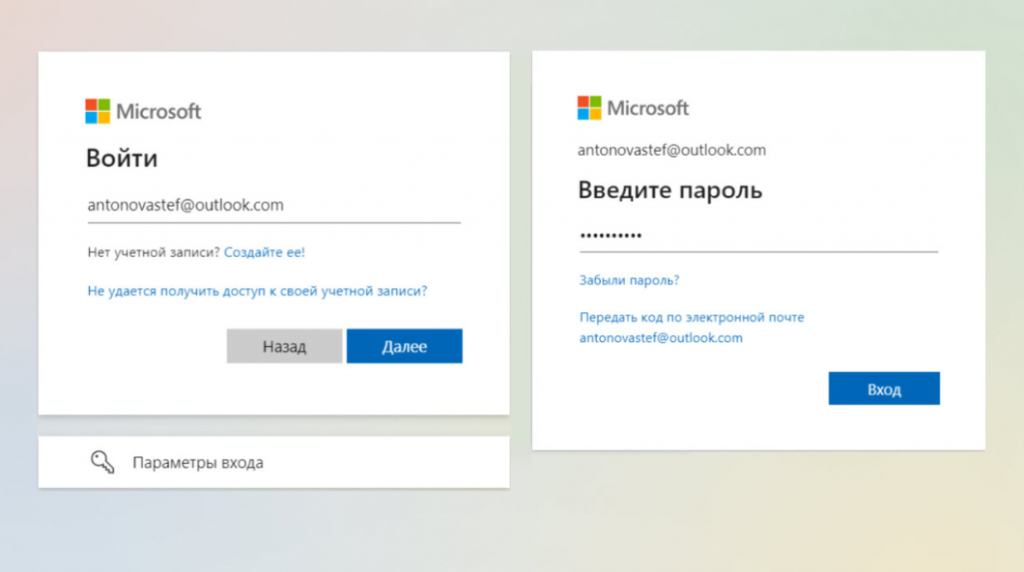Click the Далее button
Image resolution: width=1024 pixels, height=572 pixels.
[x=404, y=346]
